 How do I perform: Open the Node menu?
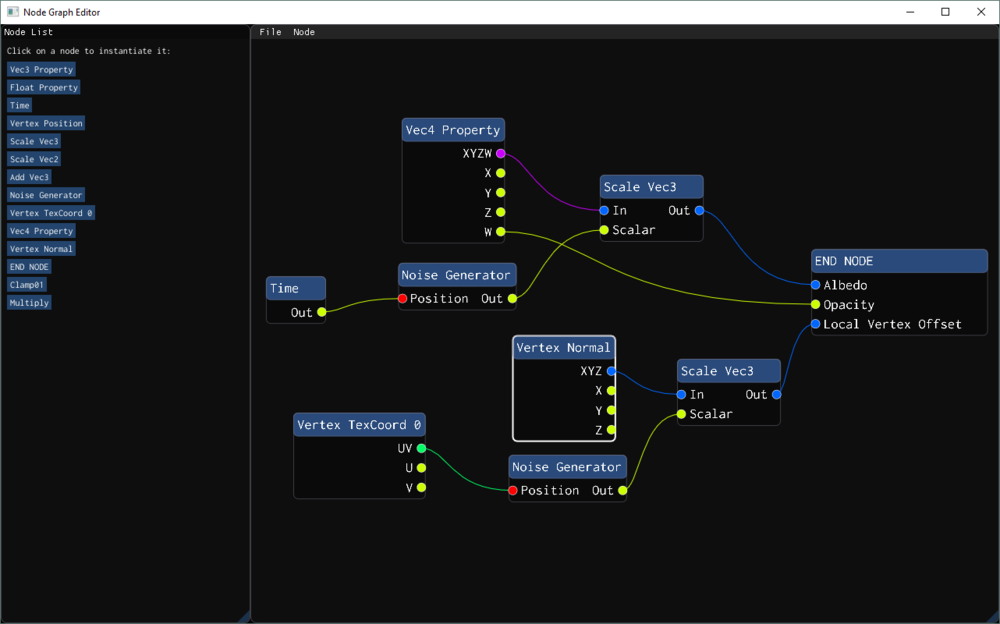tap(303, 31)
